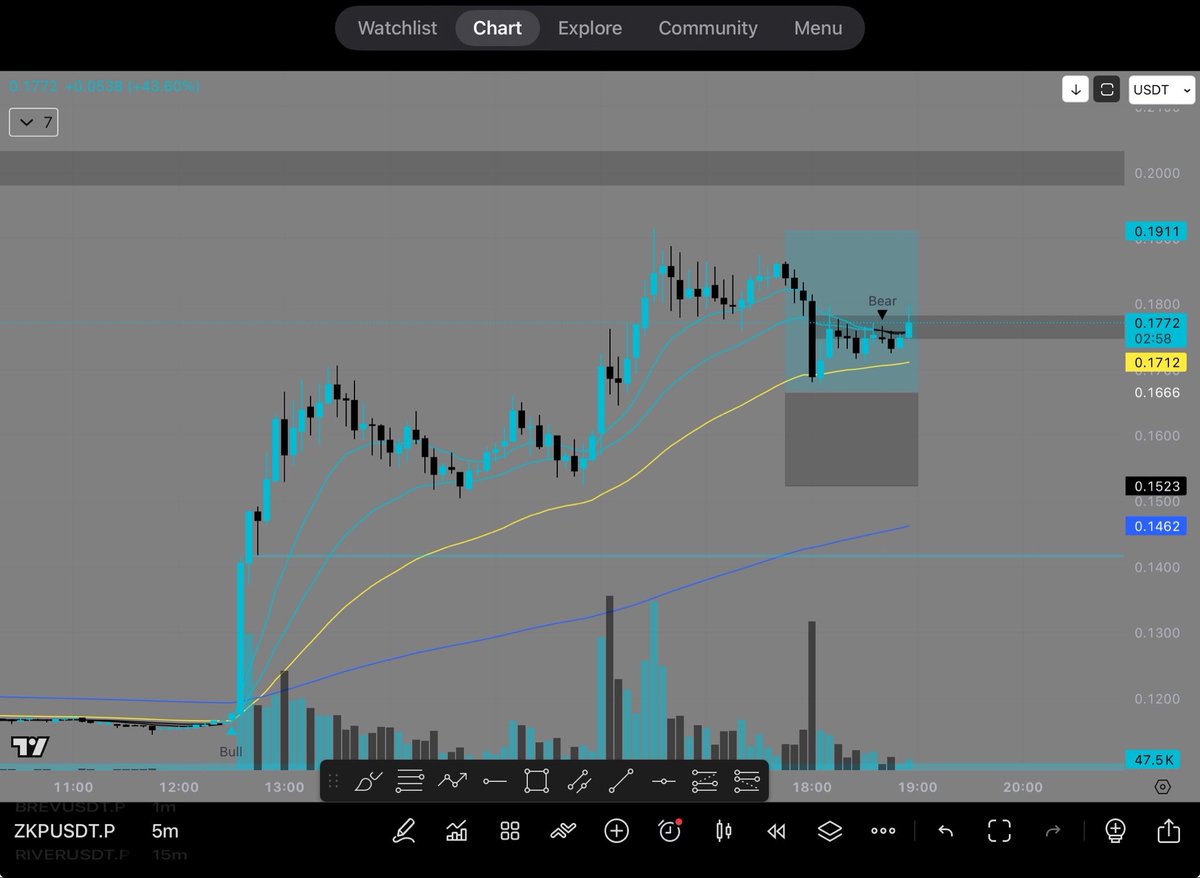Select the horizontal line tool
The height and width of the screenshot is (878, 1200).
[663, 780]
